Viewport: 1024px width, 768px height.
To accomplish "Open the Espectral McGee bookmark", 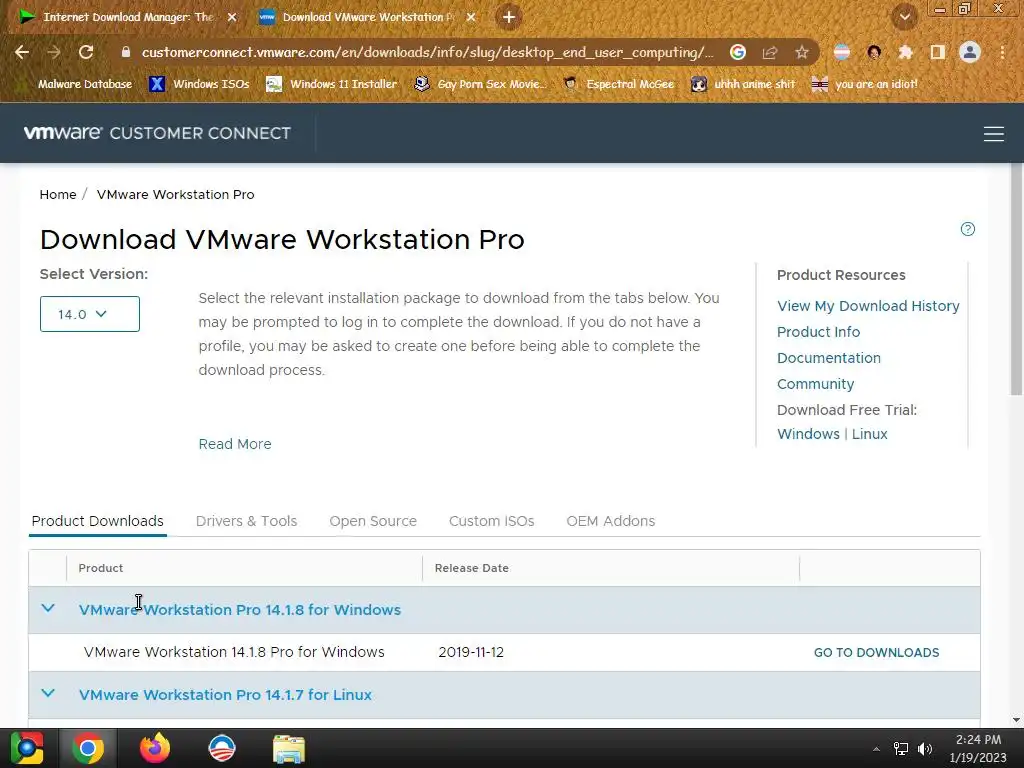I will 618,84.
